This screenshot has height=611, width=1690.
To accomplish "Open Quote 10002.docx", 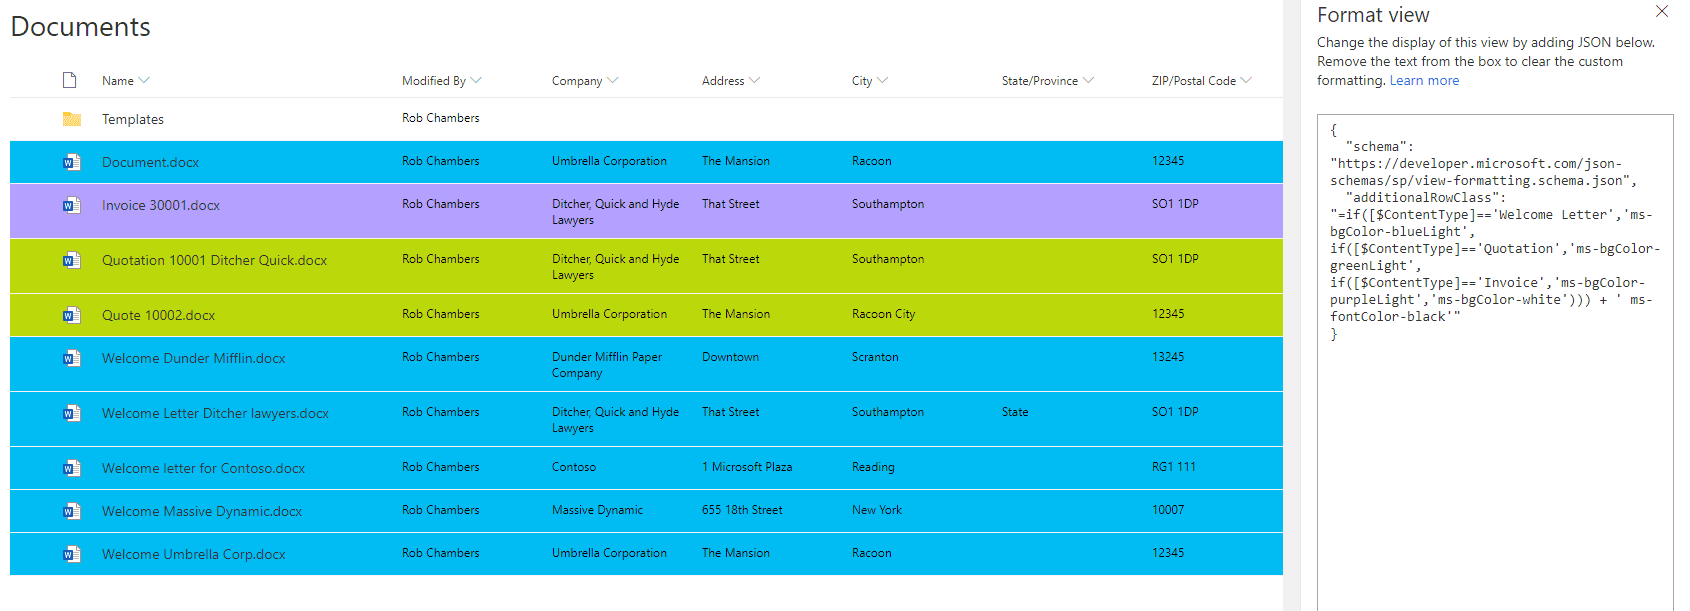I will [x=158, y=315].
